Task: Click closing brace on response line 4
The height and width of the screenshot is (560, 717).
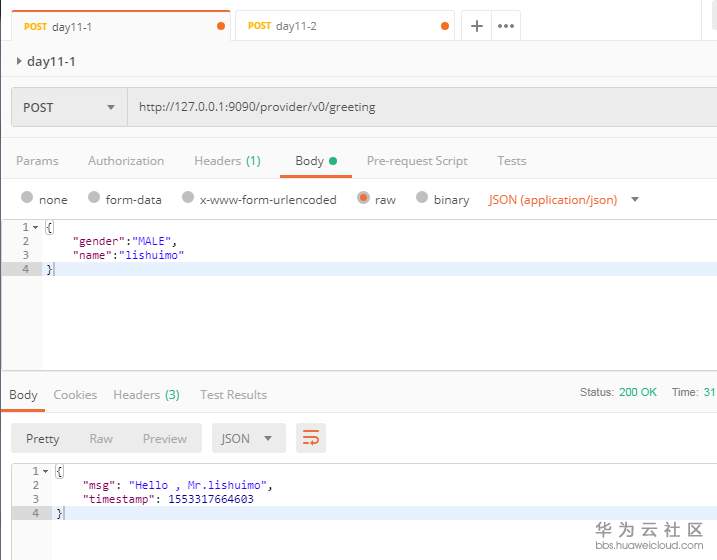Action: 59,513
